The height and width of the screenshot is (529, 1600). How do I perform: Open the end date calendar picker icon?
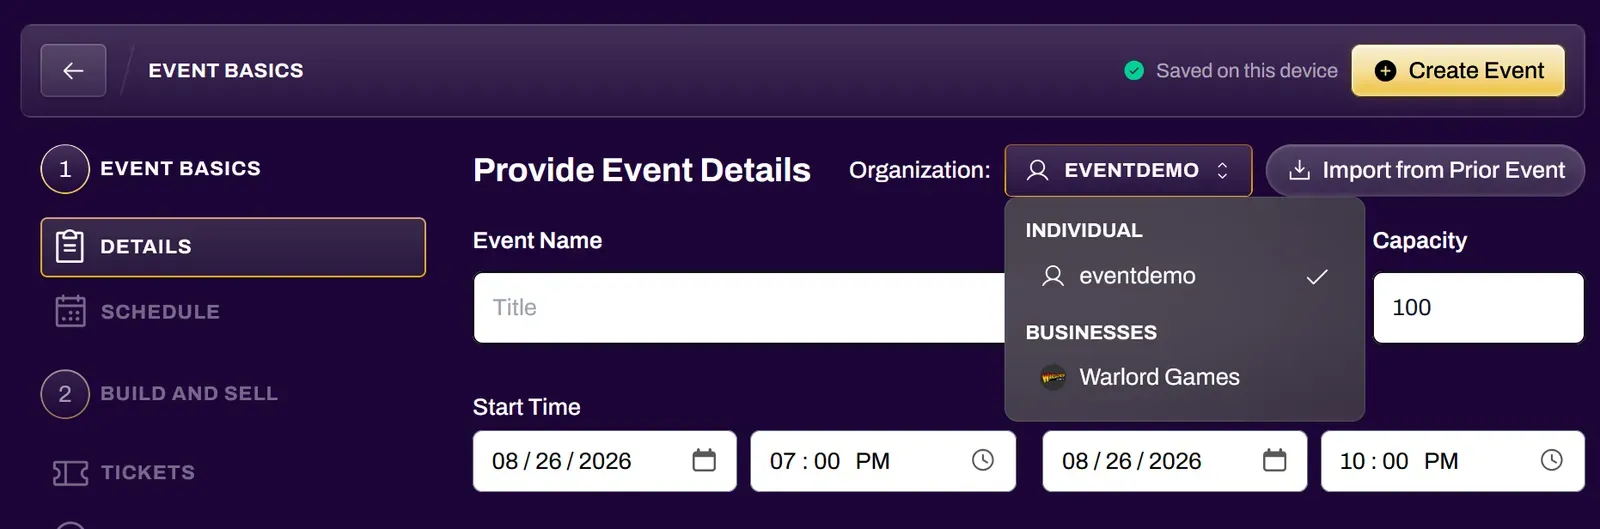[x=1274, y=460]
